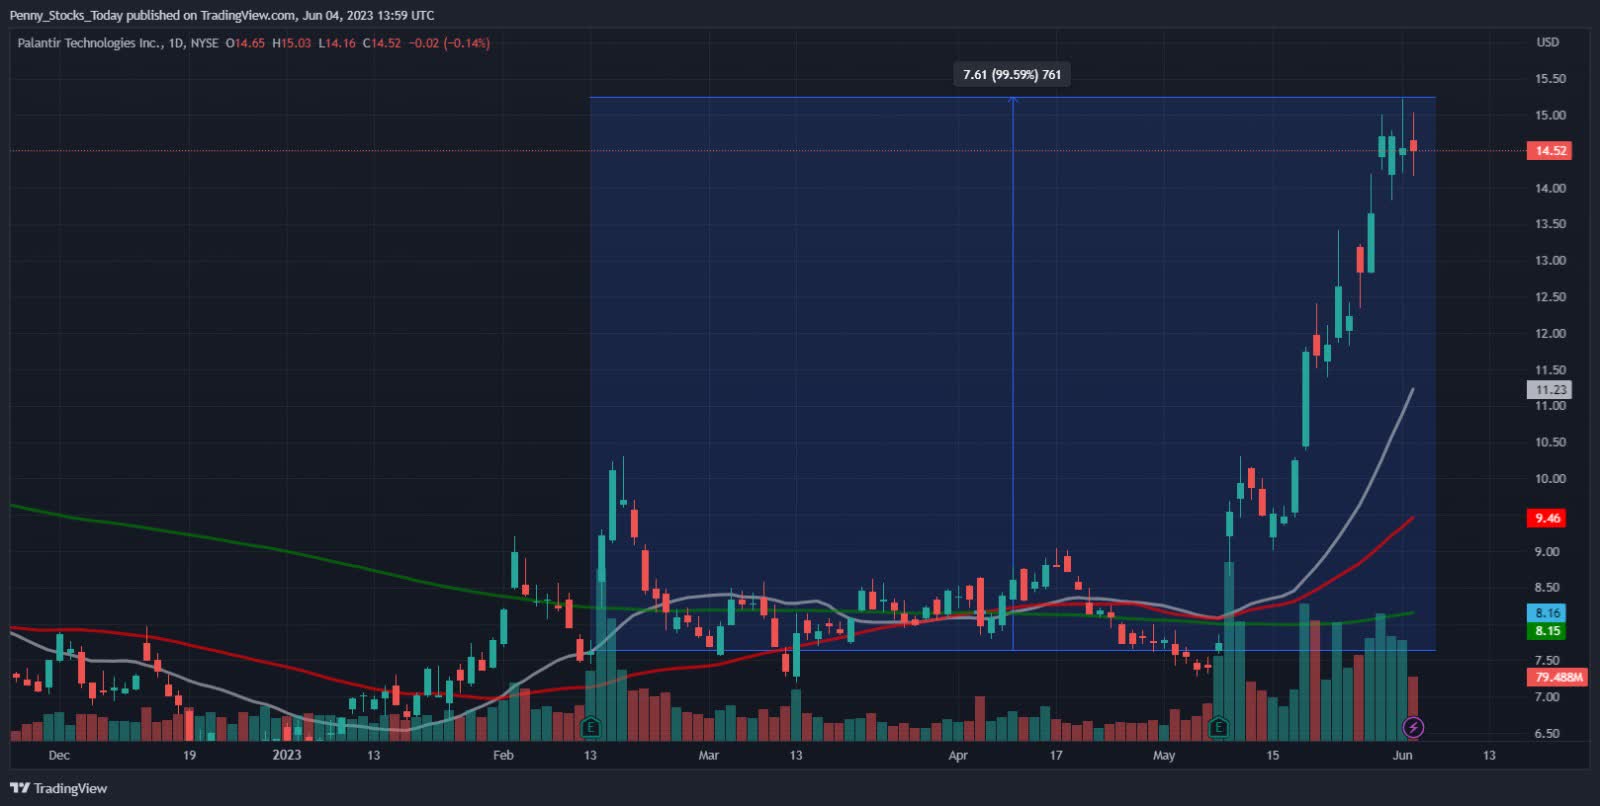Click the 2023 label on time axis

click(286, 755)
